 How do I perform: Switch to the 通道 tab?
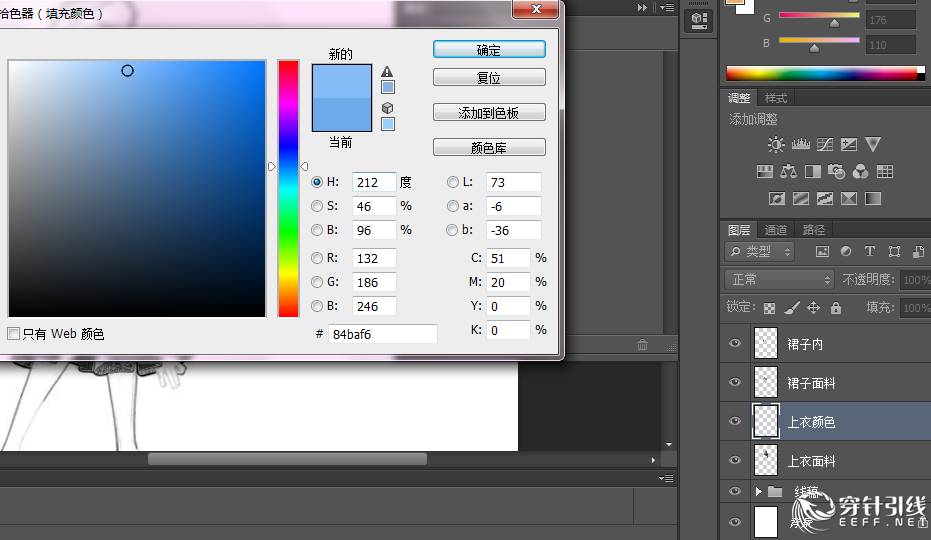click(x=776, y=230)
